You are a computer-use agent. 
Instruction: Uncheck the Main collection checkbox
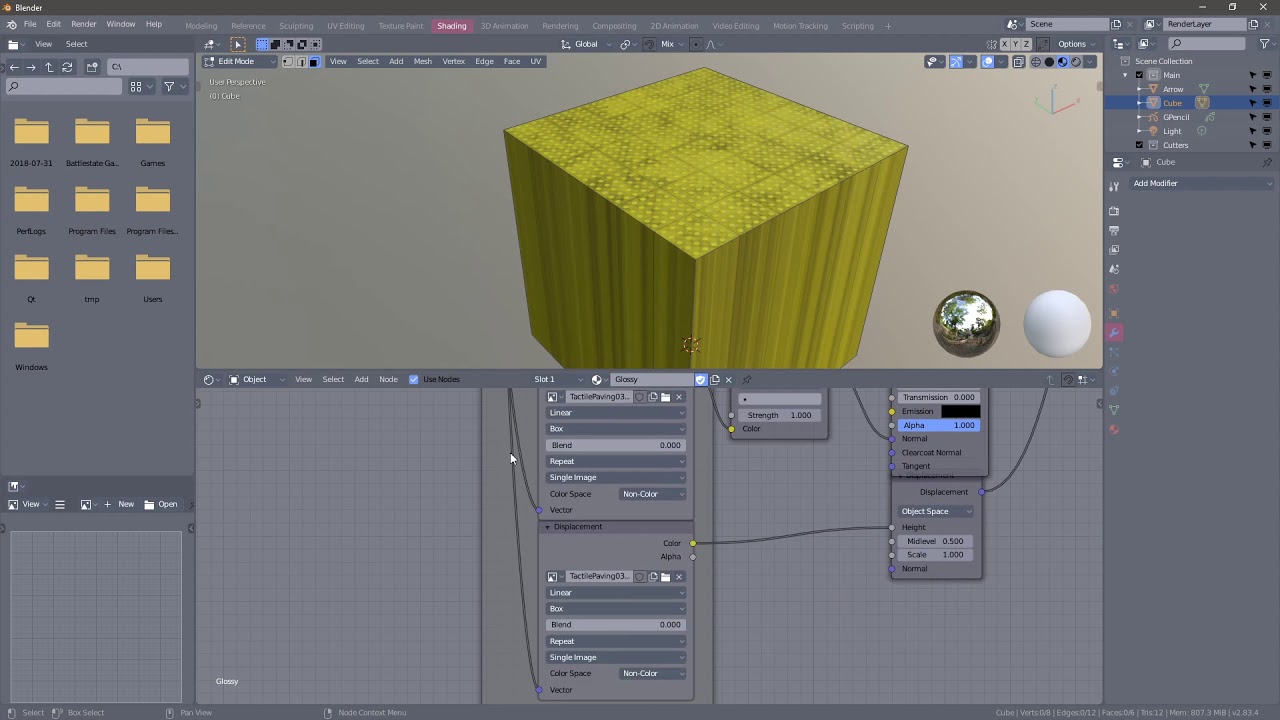tap(1139, 75)
